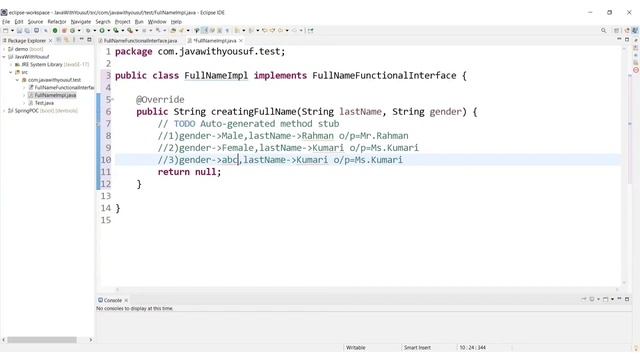Image resolution: width=640 pixels, height=360 pixels.
Task: Open the Navigate menu
Action: (80, 22)
